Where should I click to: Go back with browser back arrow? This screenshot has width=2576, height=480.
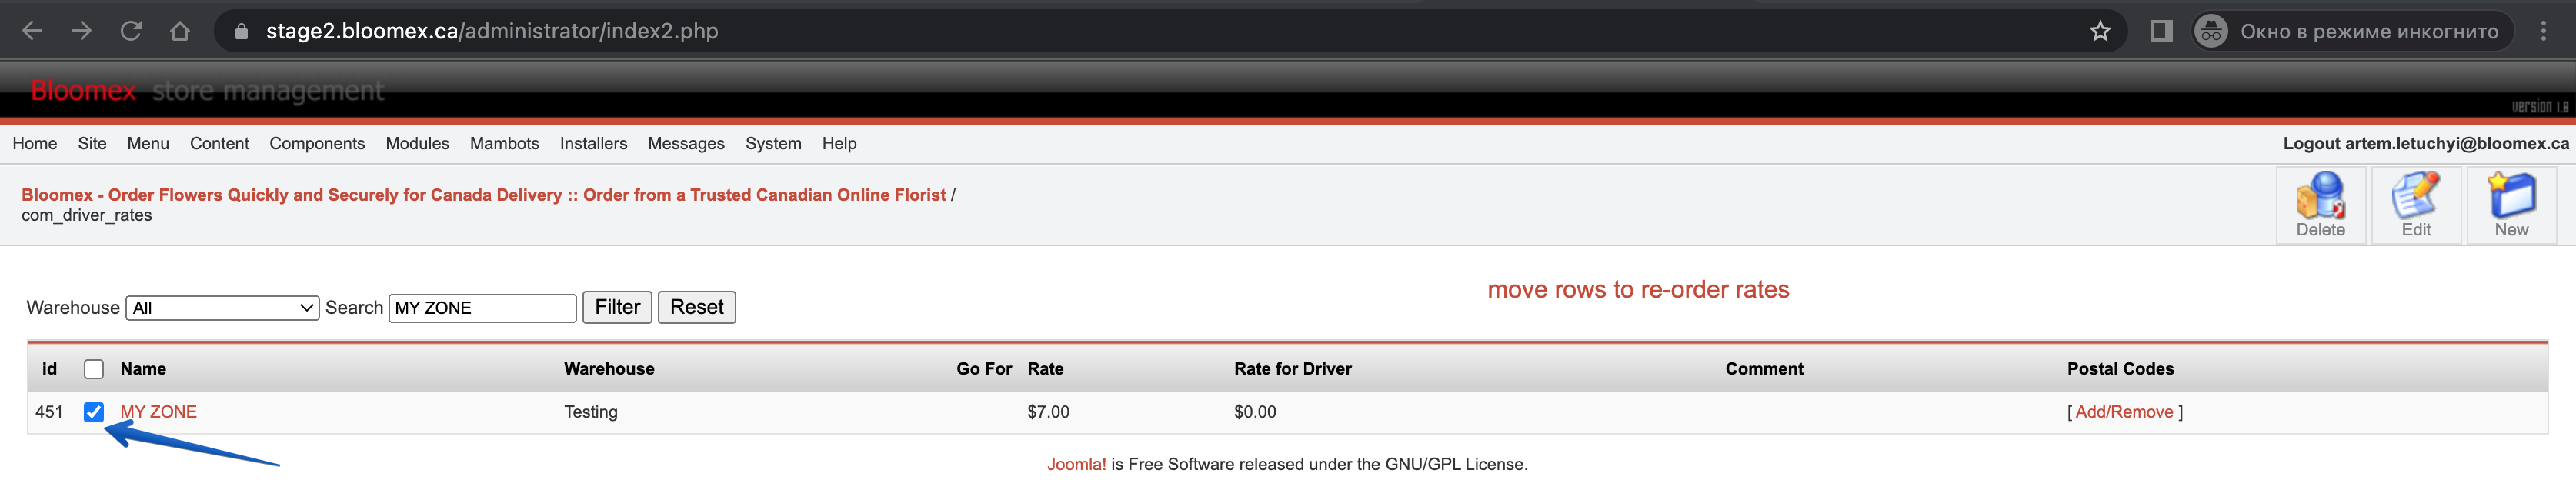click(32, 31)
